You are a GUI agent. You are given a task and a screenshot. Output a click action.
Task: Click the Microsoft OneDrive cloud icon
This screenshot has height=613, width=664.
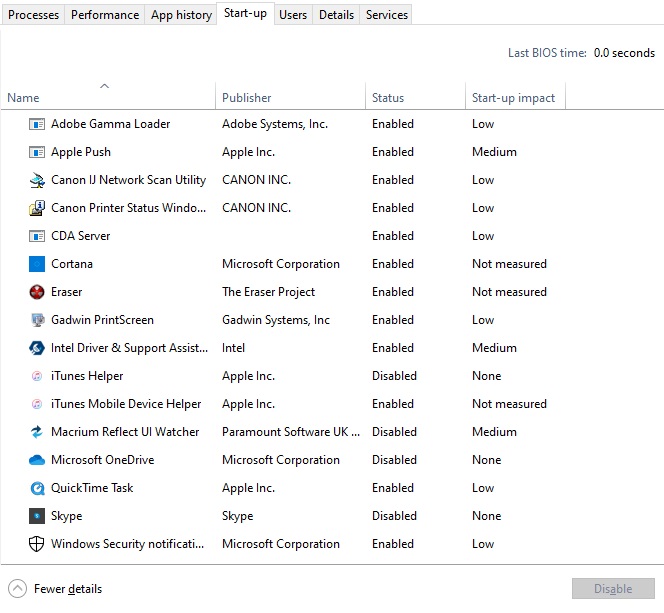pos(37,460)
